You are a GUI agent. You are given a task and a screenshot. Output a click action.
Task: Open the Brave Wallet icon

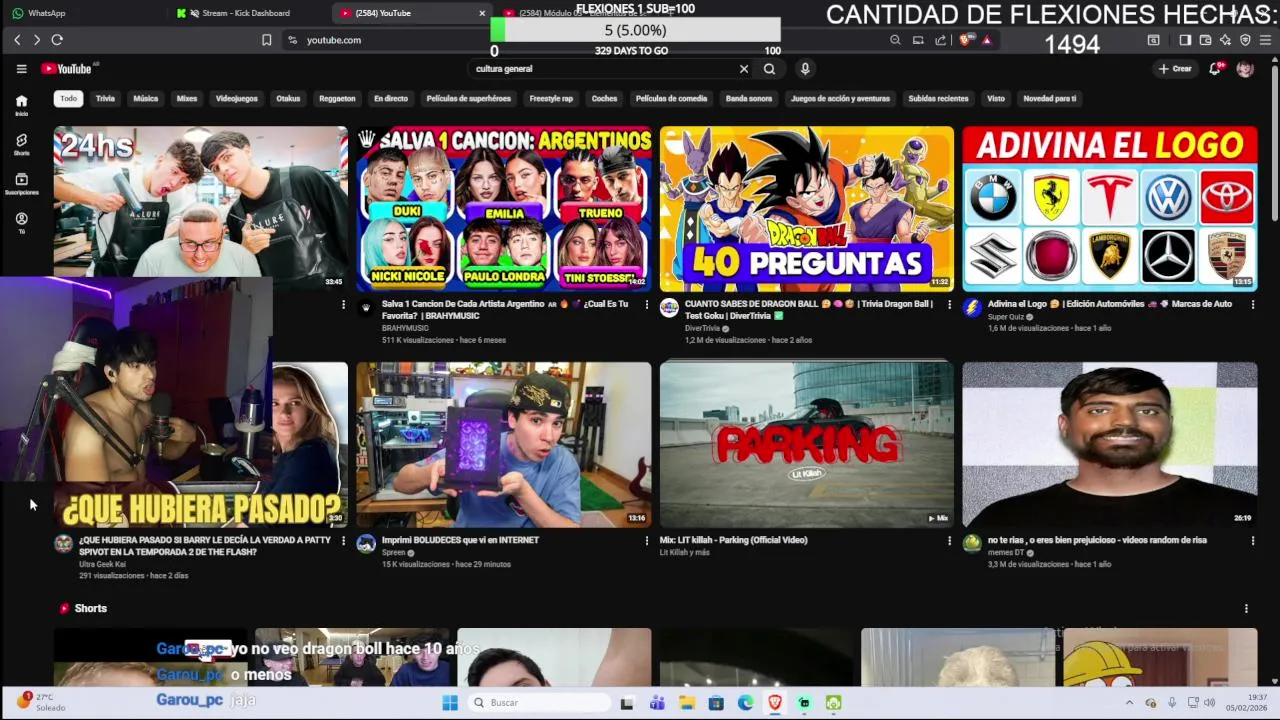(1205, 40)
